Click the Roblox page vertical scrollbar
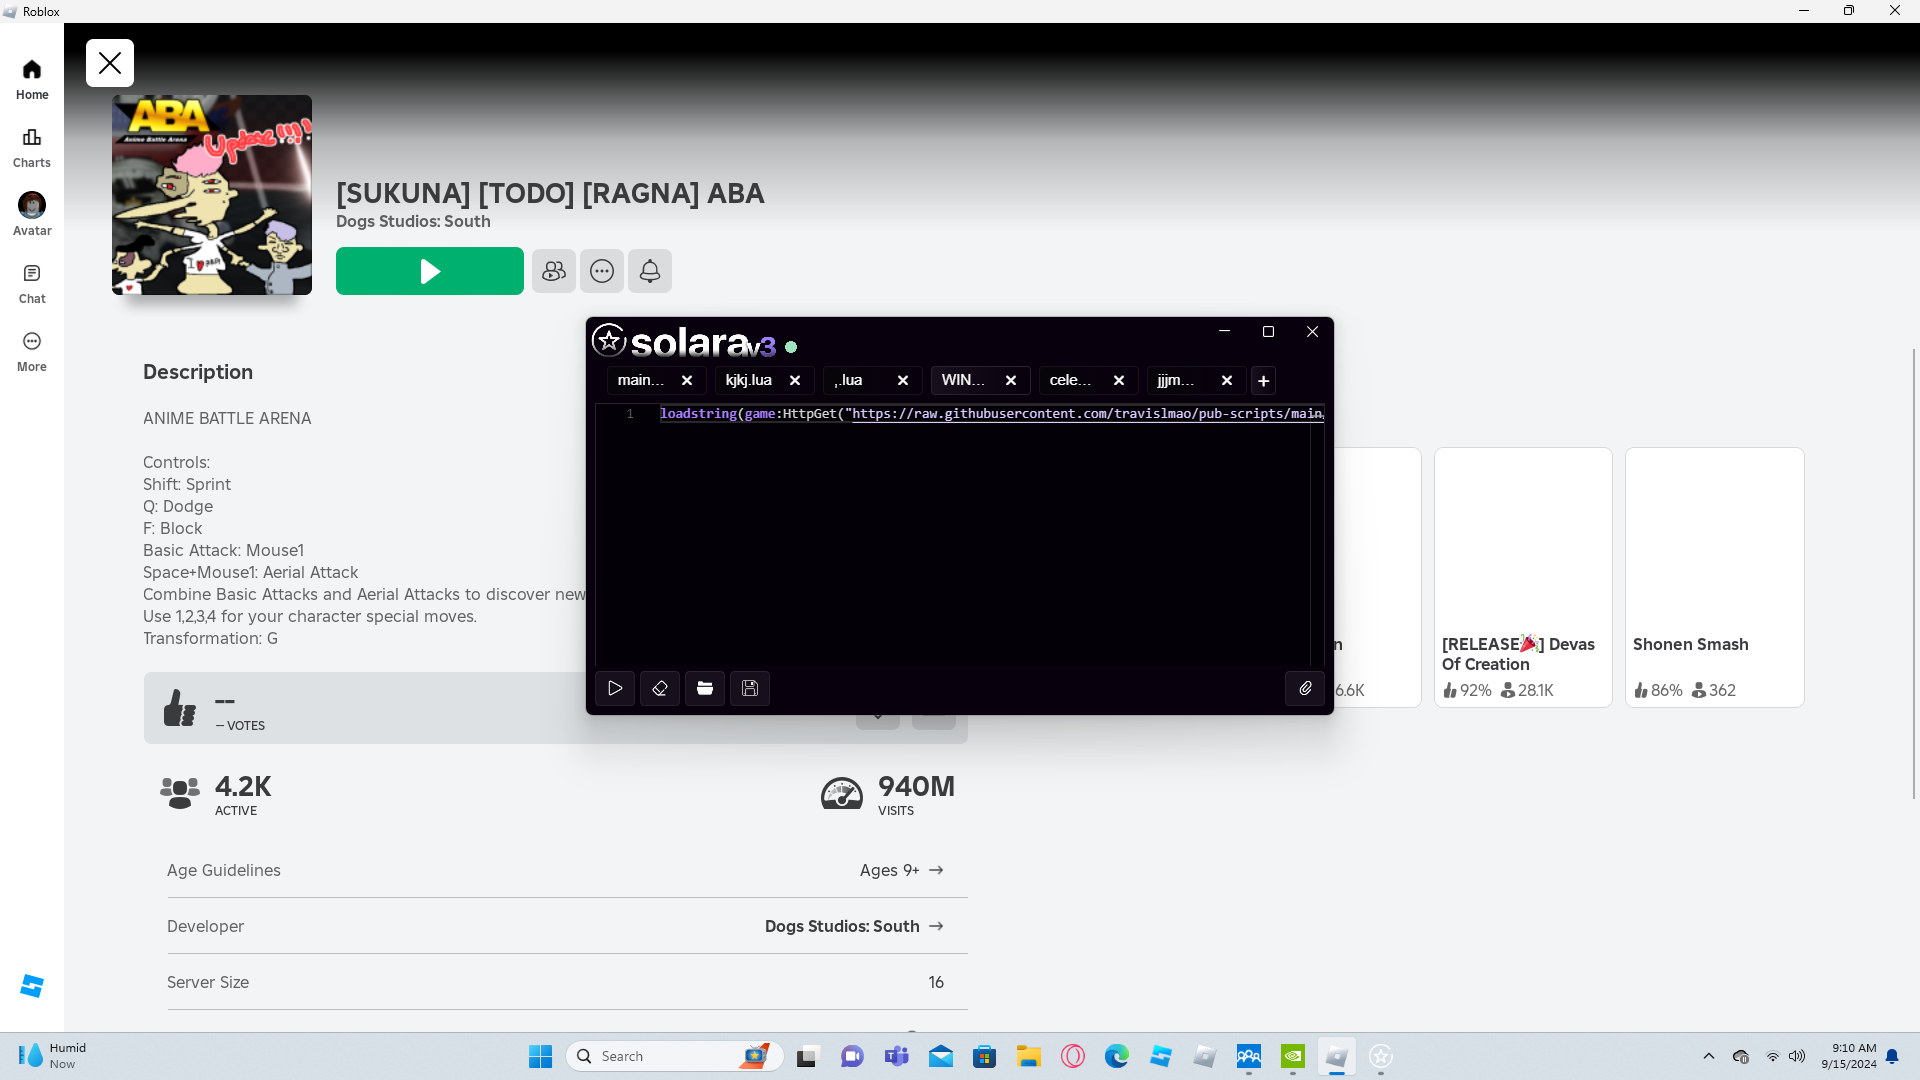 1914,573
